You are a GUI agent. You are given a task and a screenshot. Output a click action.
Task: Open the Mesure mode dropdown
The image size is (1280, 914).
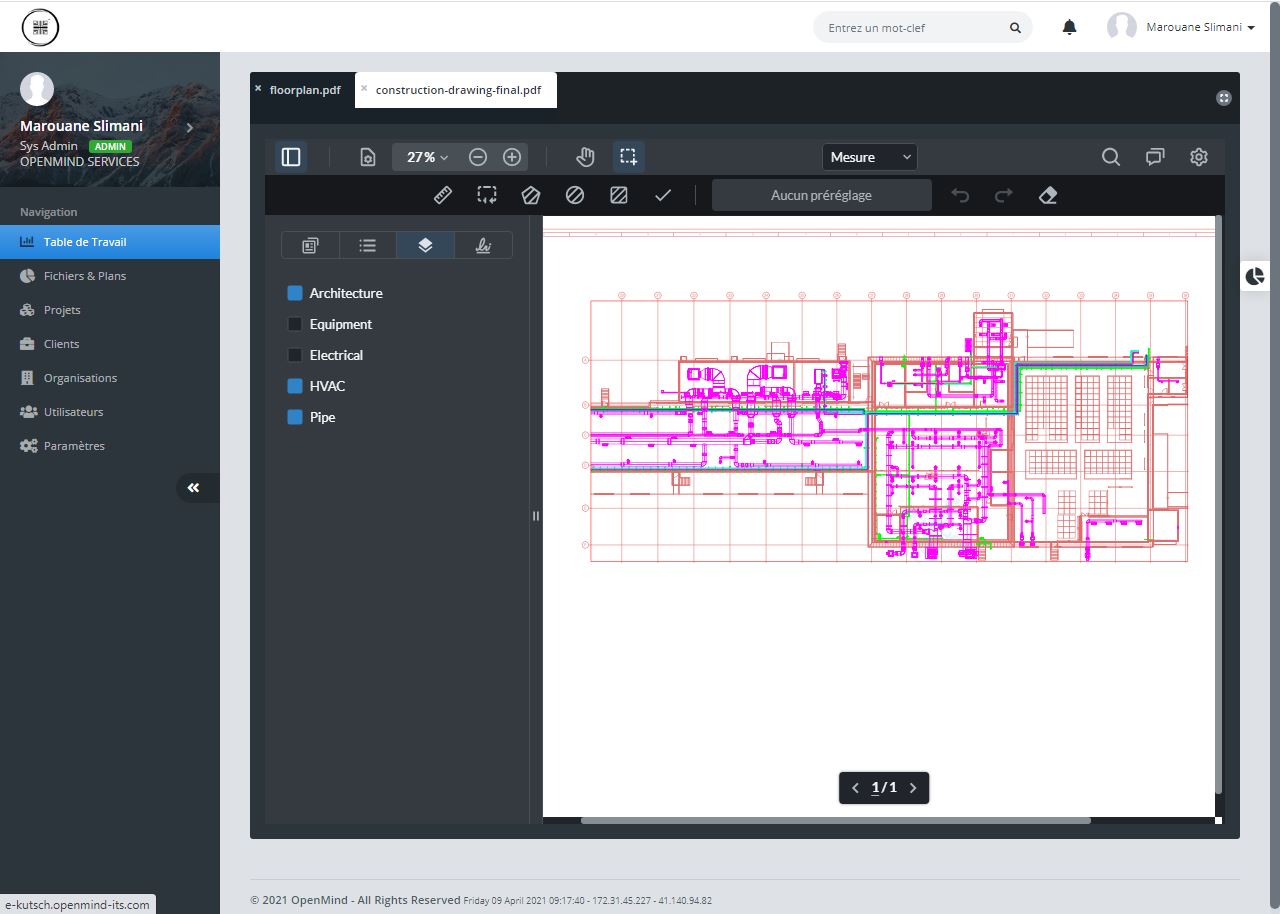869,157
